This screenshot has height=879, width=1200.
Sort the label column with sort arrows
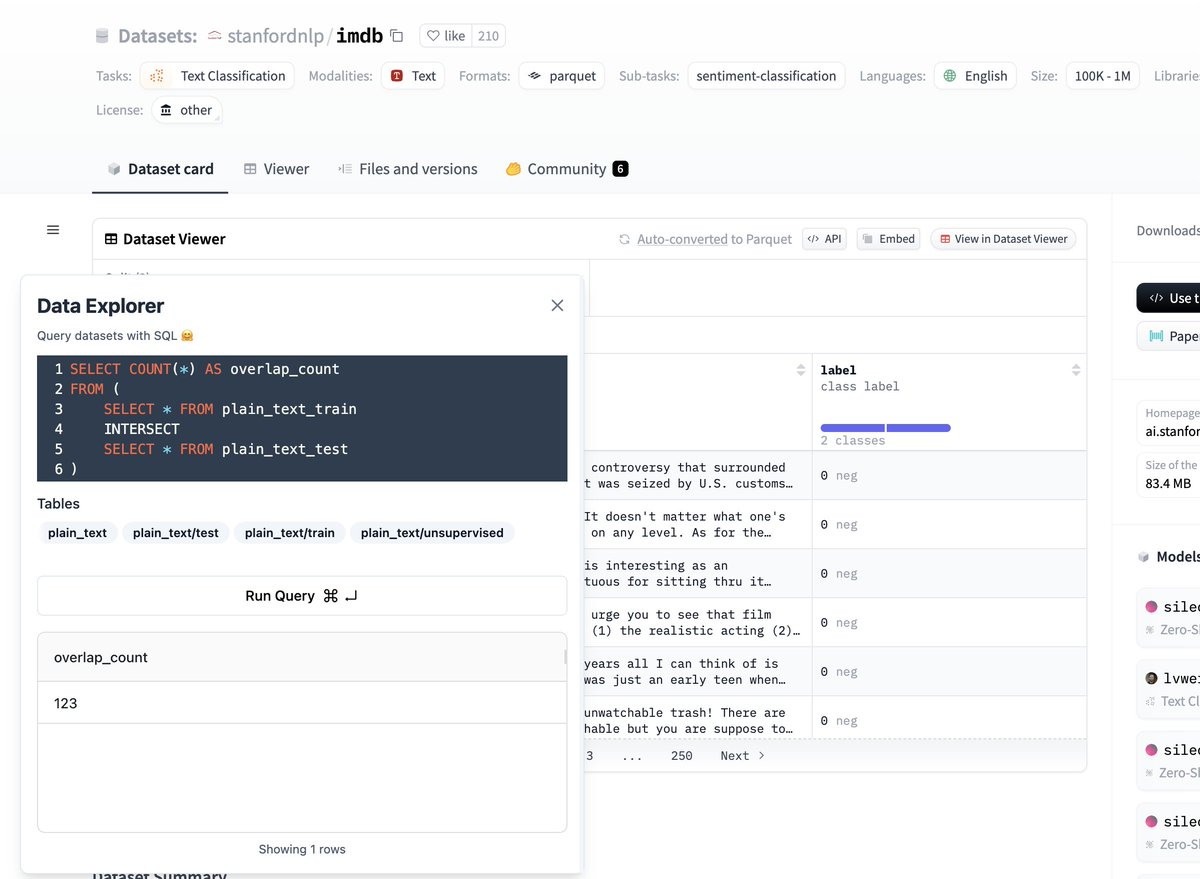pos(1076,370)
